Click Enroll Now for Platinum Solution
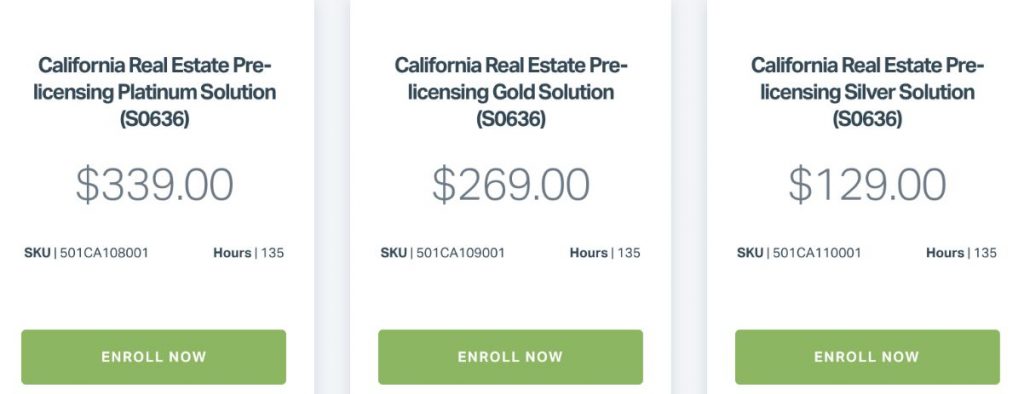 tap(153, 357)
